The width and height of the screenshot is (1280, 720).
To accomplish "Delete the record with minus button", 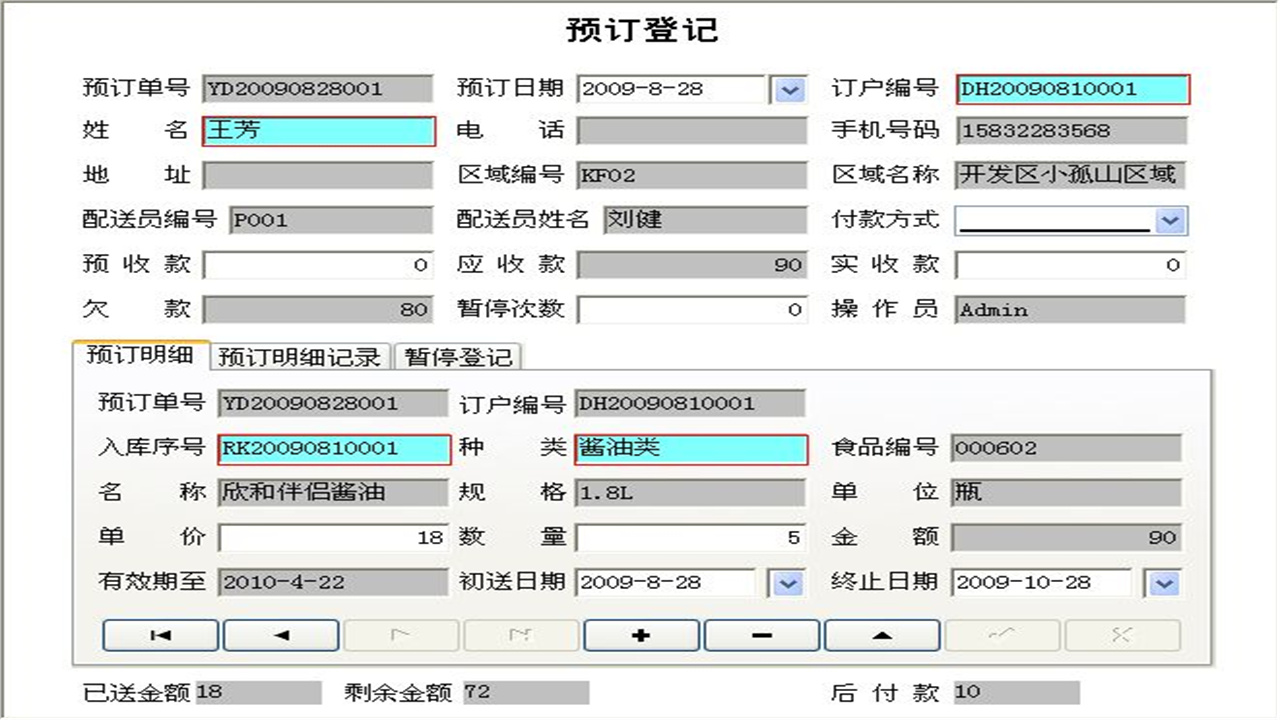I will point(762,635).
